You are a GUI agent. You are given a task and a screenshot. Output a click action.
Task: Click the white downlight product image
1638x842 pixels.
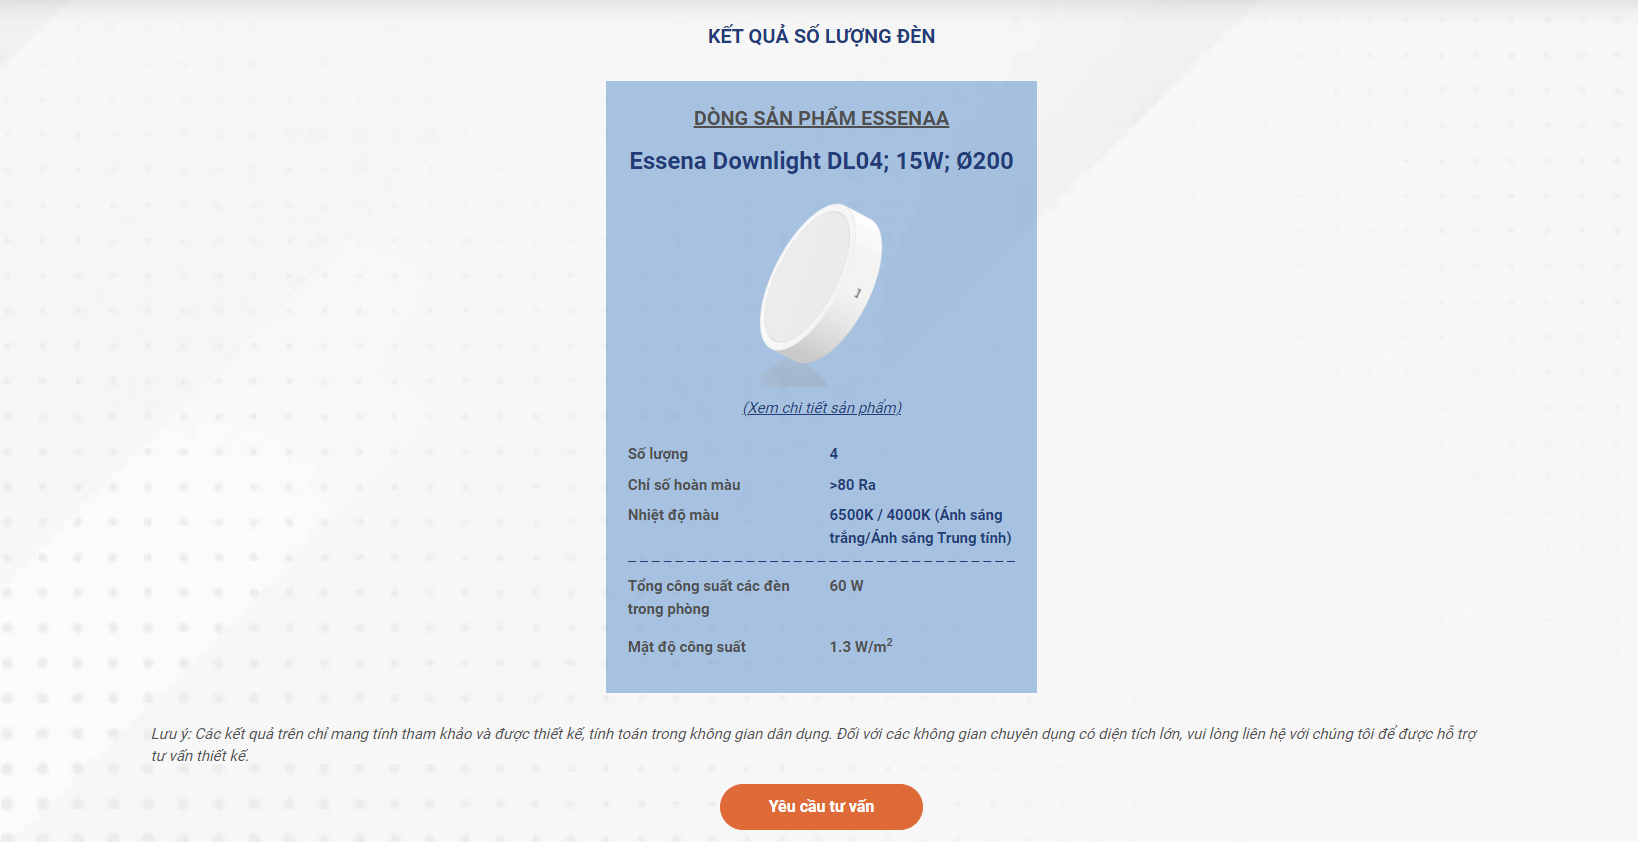click(x=820, y=284)
